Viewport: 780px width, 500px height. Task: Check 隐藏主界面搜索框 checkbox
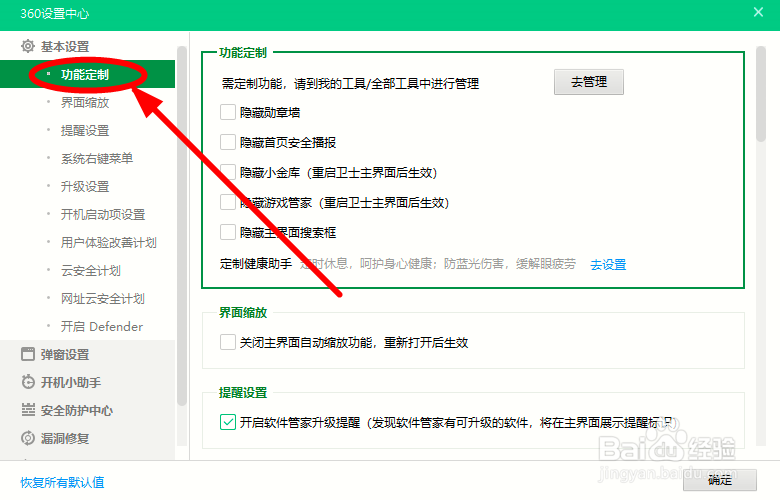tap(228, 232)
